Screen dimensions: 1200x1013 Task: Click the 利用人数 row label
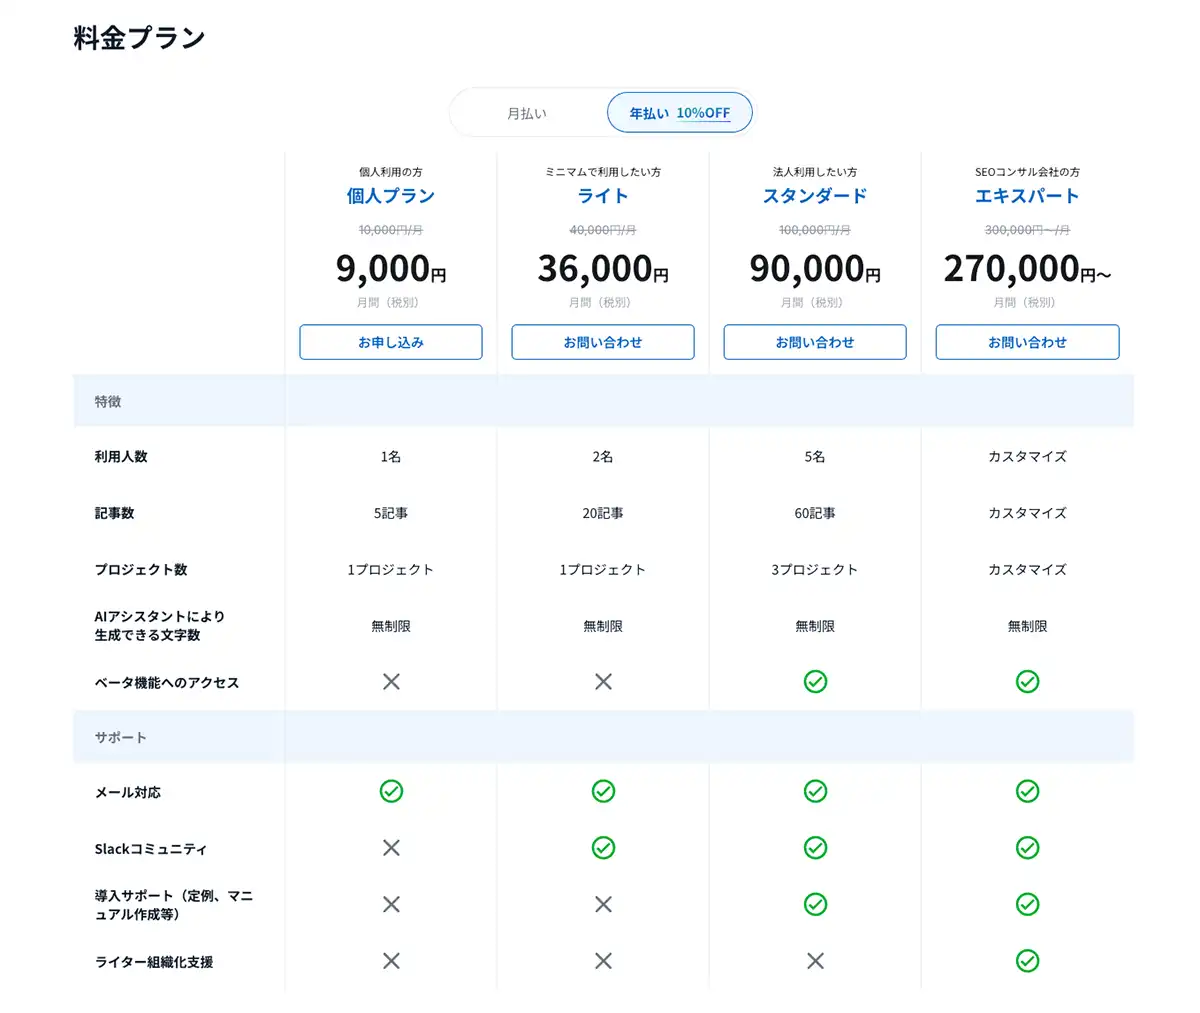[x=121, y=456]
